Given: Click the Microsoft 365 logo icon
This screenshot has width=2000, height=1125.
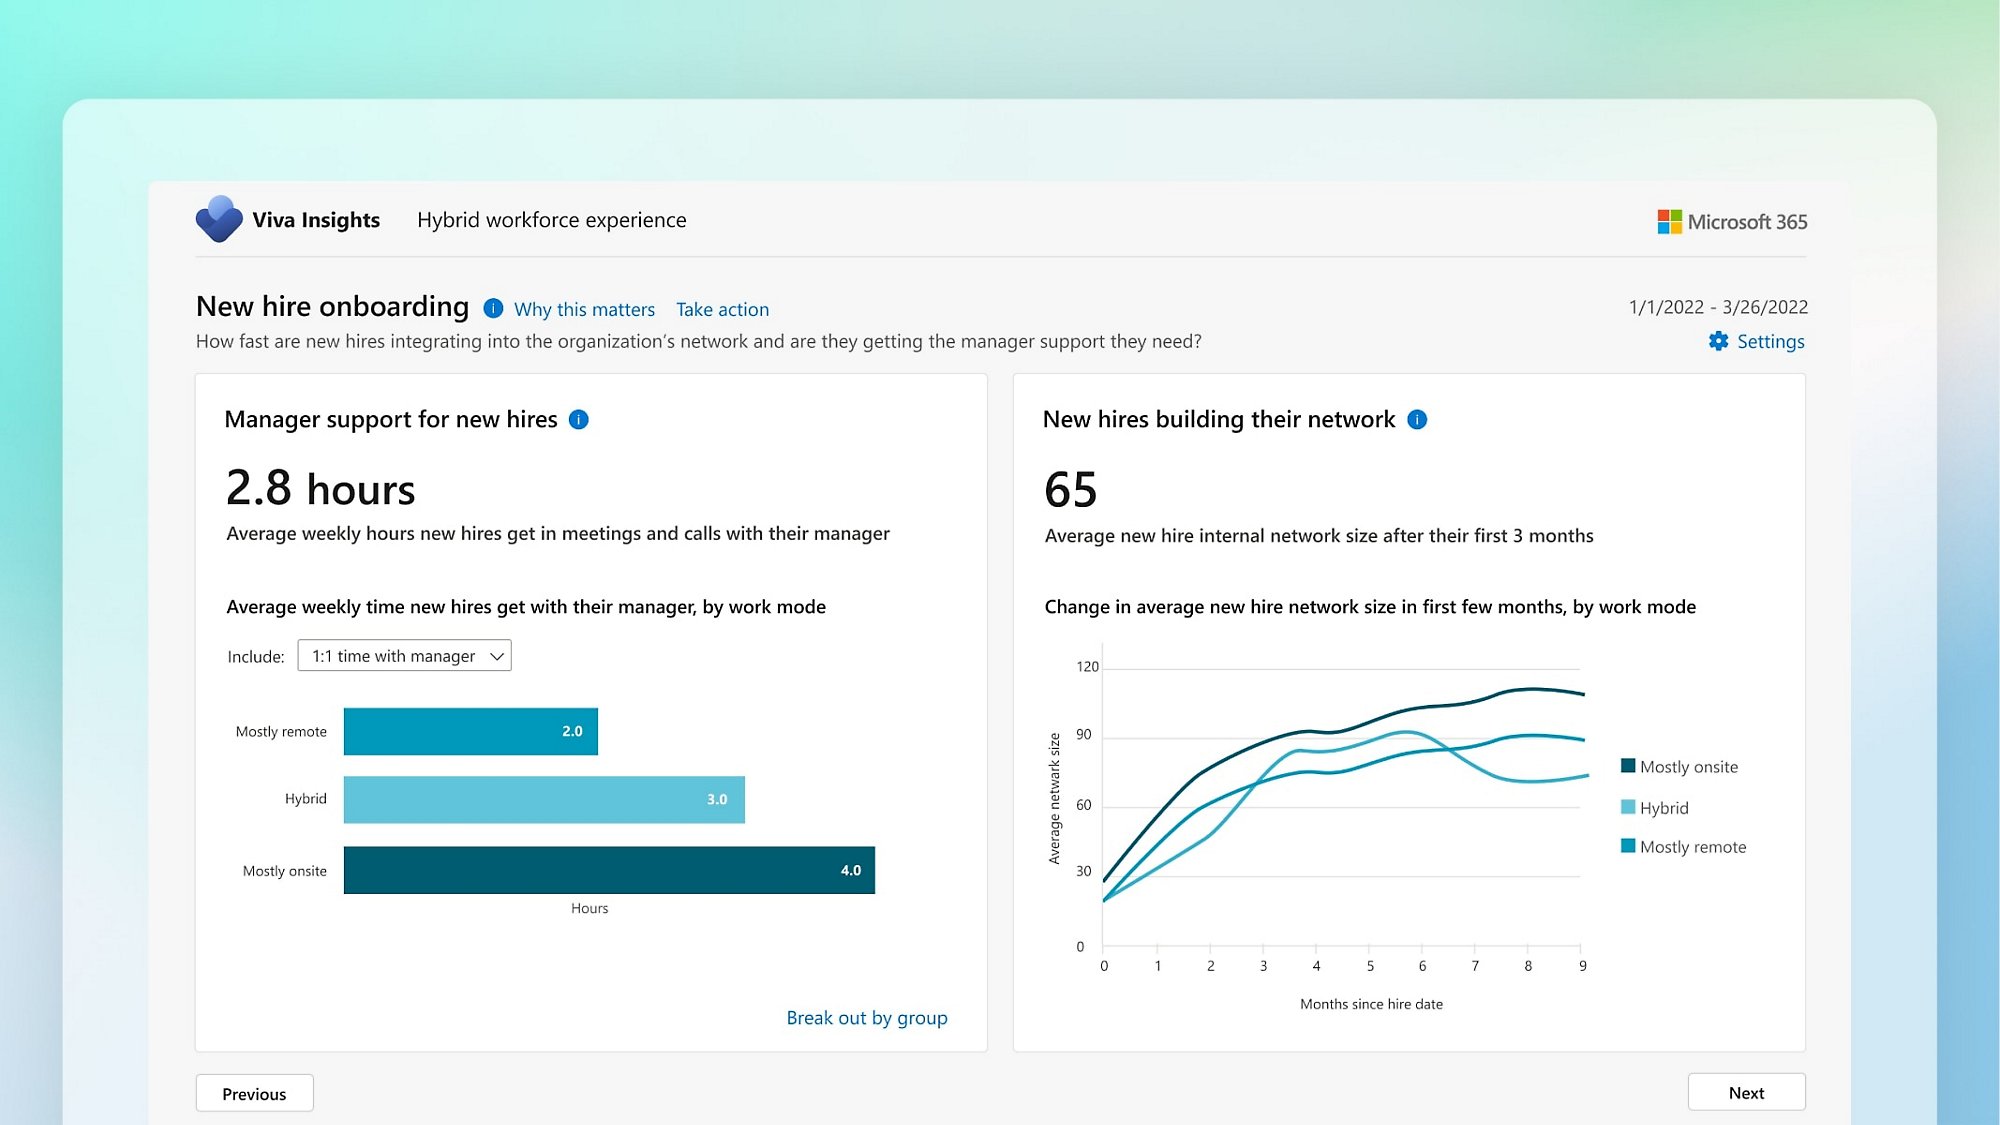Looking at the screenshot, I should click(x=1669, y=221).
